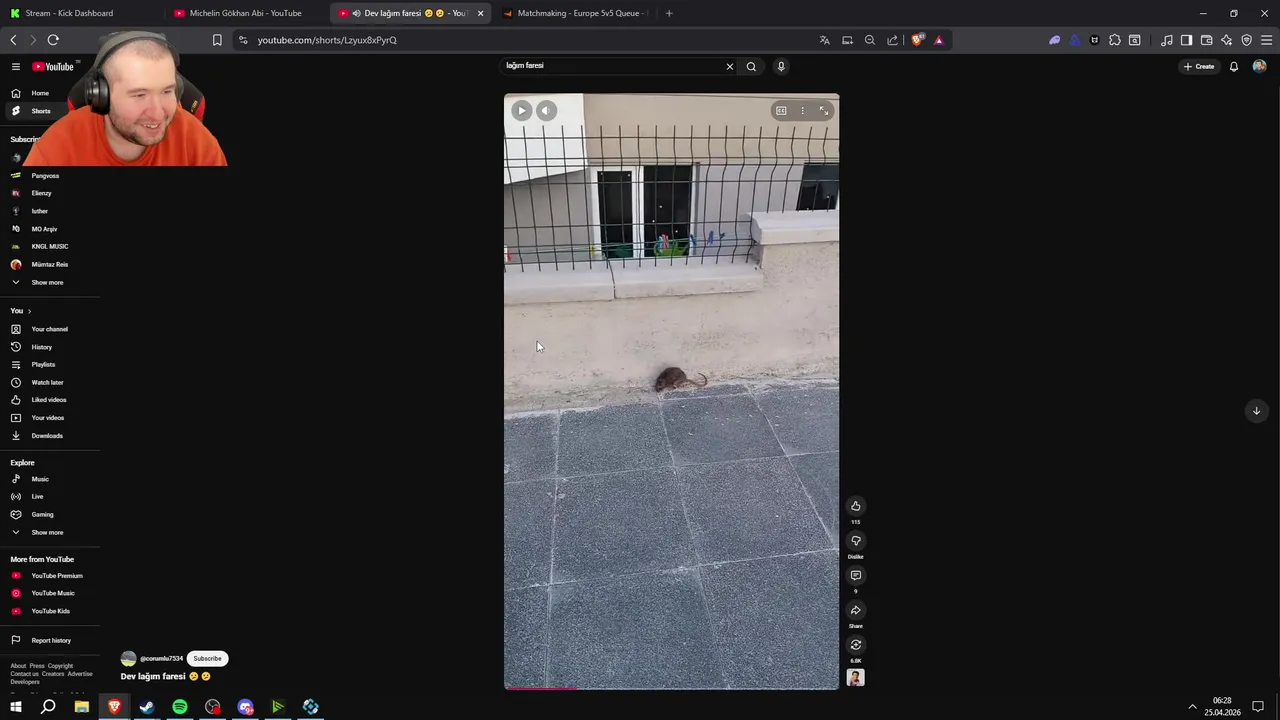Expand Explore with Show more
Viewport: 1280px width, 720px height.
tap(47, 532)
